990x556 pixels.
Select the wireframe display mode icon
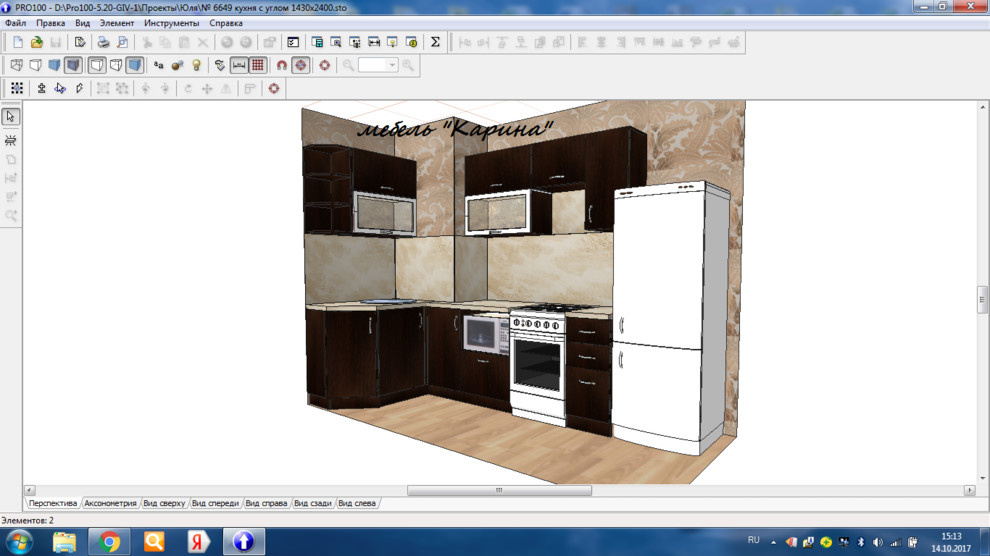pyautogui.click(x=16, y=65)
